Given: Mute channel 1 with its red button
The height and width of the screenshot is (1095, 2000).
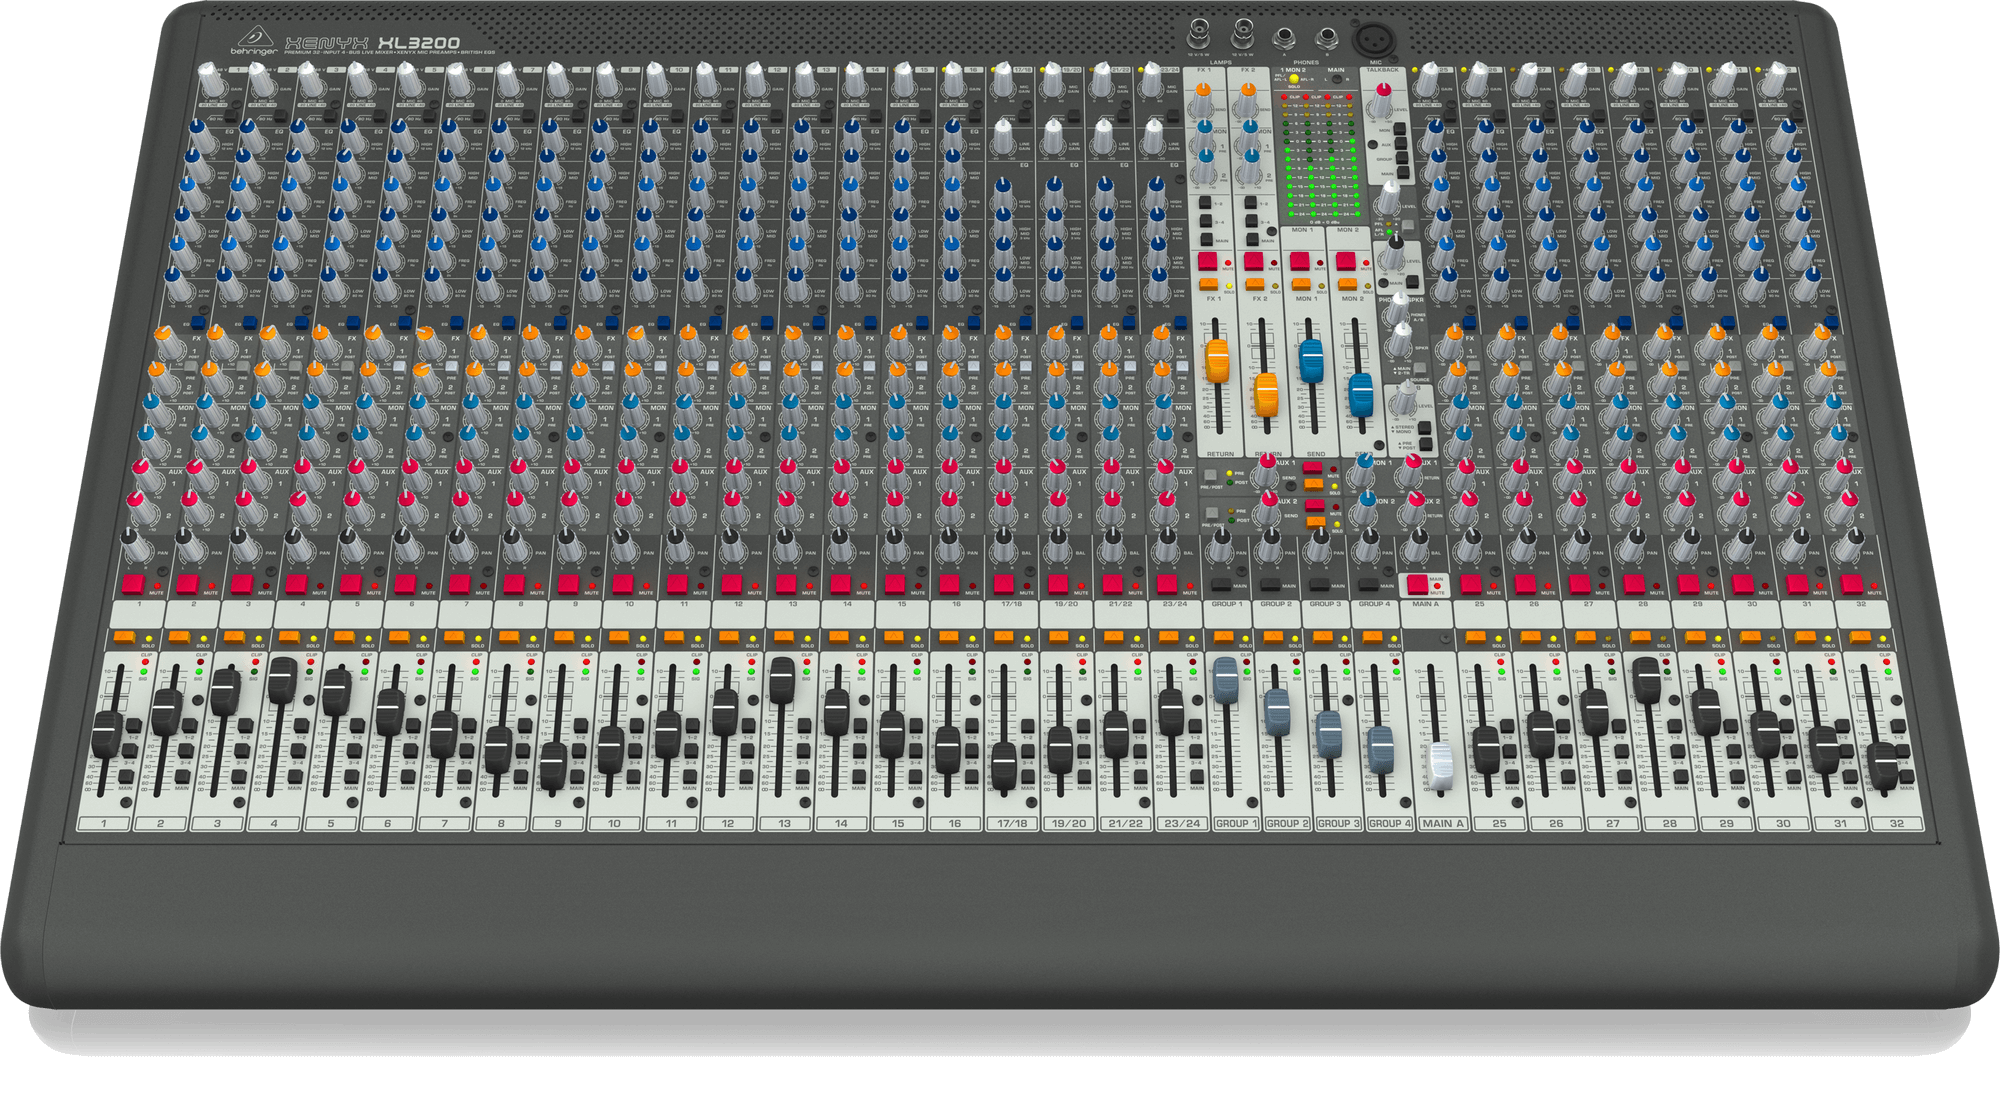Looking at the screenshot, I should pyautogui.click(x=133, y=584).
